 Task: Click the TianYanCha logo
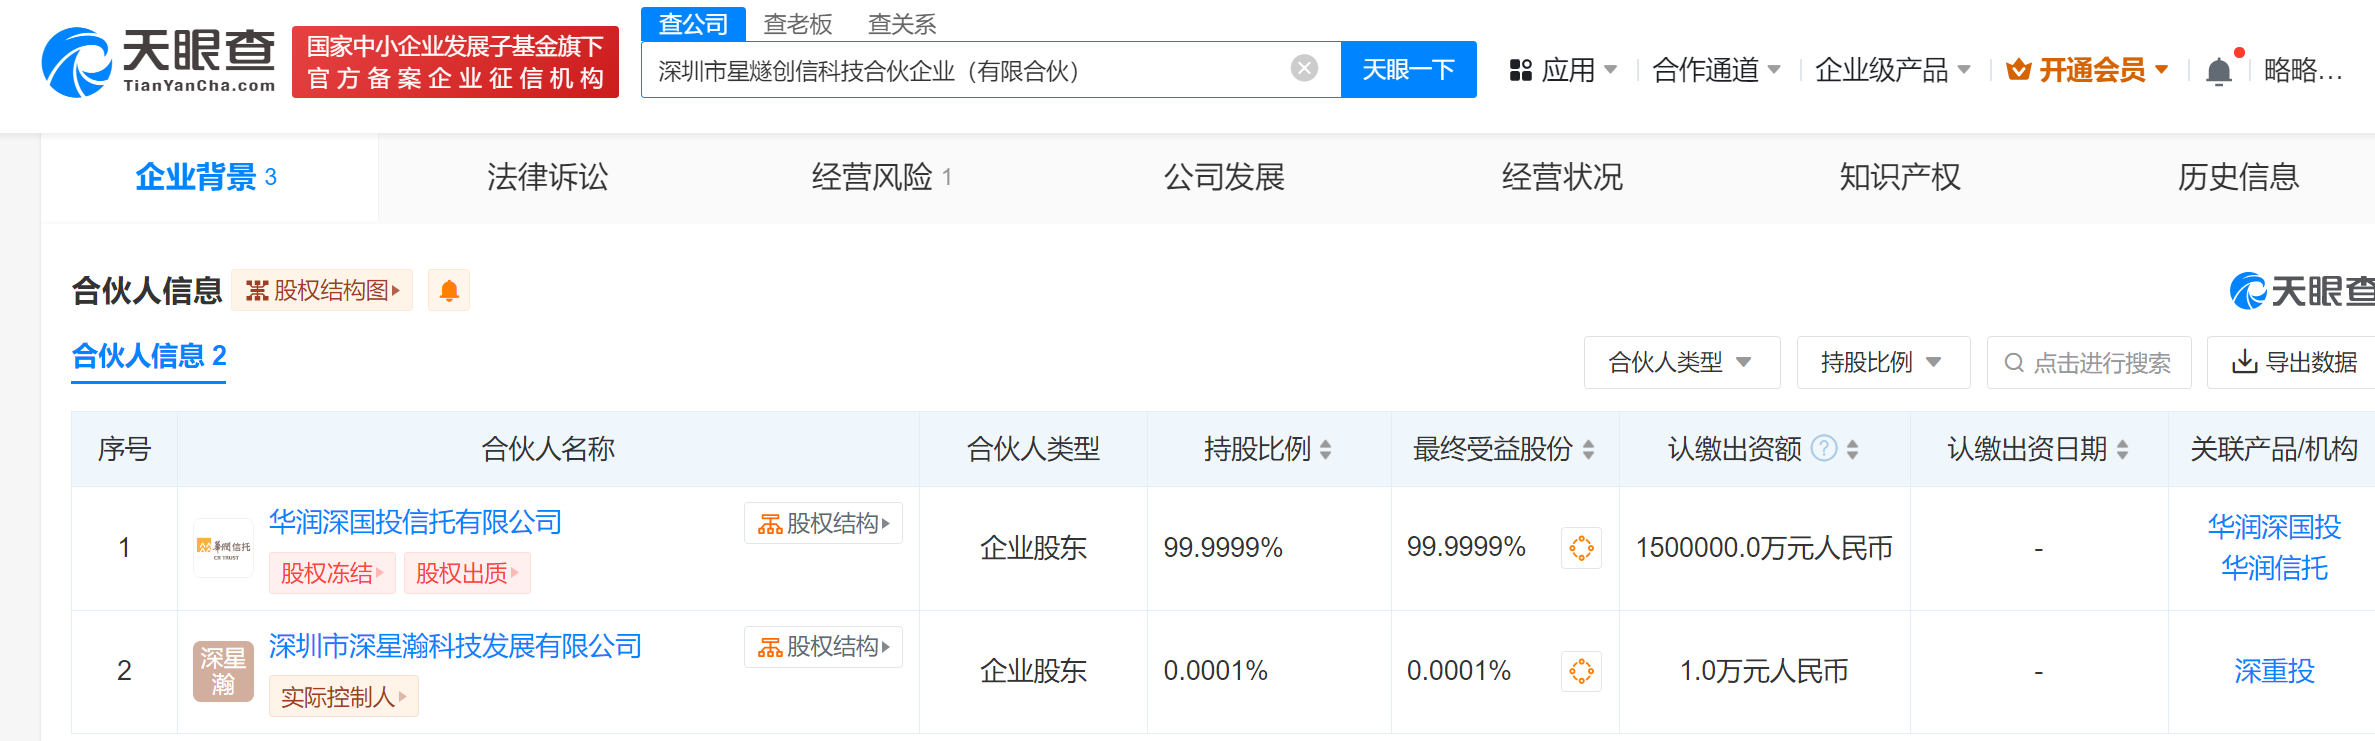click(x=158, y=62)
